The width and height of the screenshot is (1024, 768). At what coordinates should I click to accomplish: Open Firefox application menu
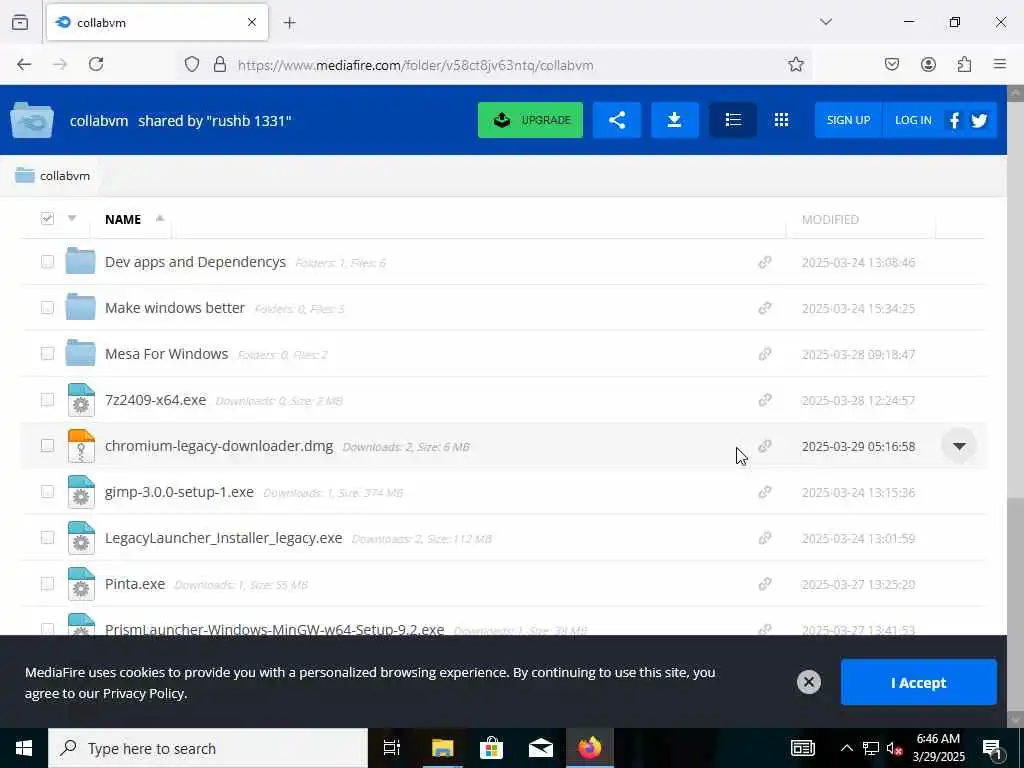coord(1000,64)
